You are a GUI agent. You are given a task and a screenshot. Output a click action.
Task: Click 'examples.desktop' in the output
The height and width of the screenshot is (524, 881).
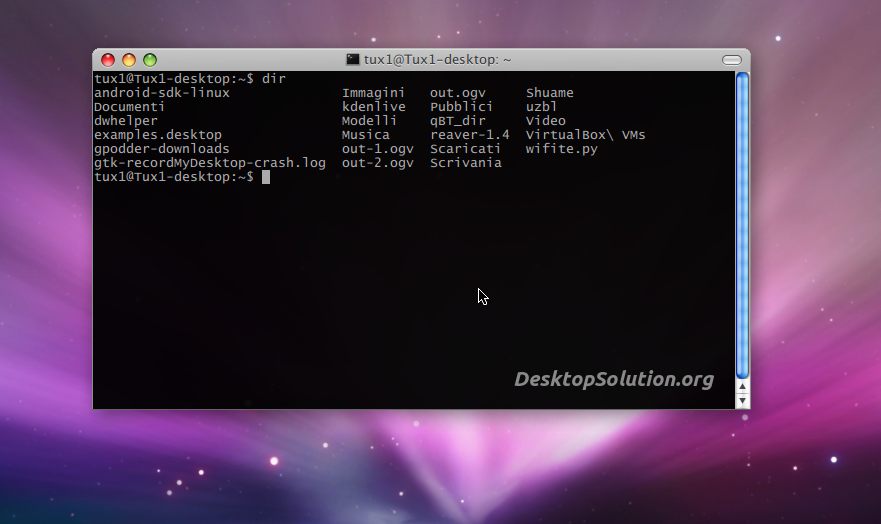(x=158, y=135)
